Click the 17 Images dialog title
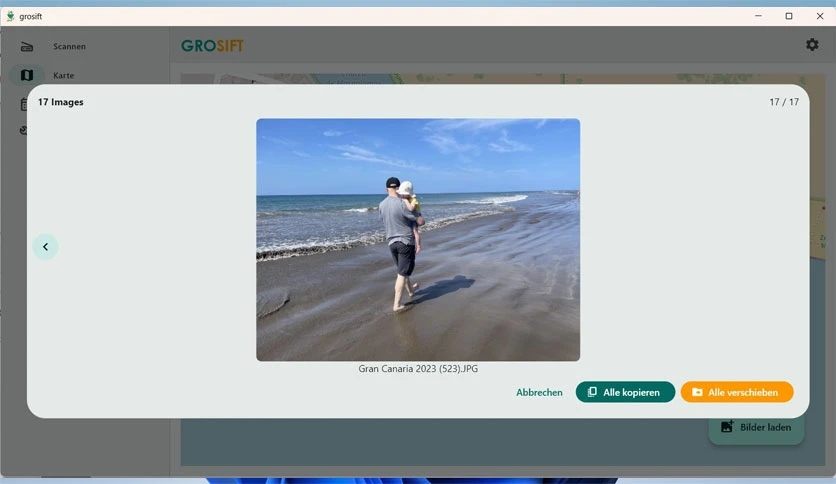 click(61, 102)
